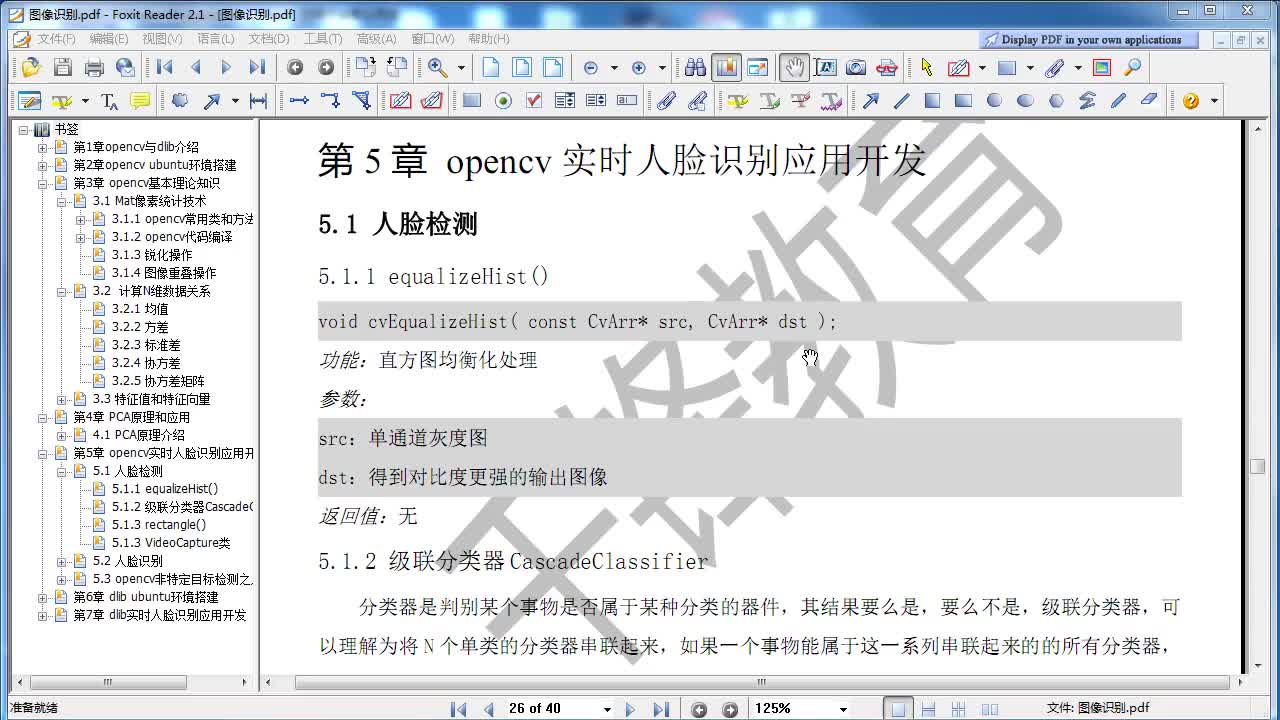Click the Find binoculars icon
The image size is (1280, 720).
(695, 68)
